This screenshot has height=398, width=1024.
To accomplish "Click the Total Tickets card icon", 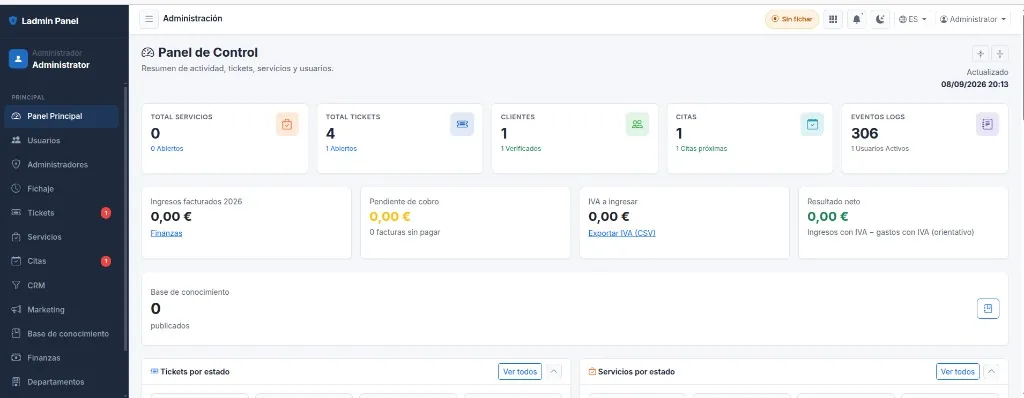I will (462, 124).
